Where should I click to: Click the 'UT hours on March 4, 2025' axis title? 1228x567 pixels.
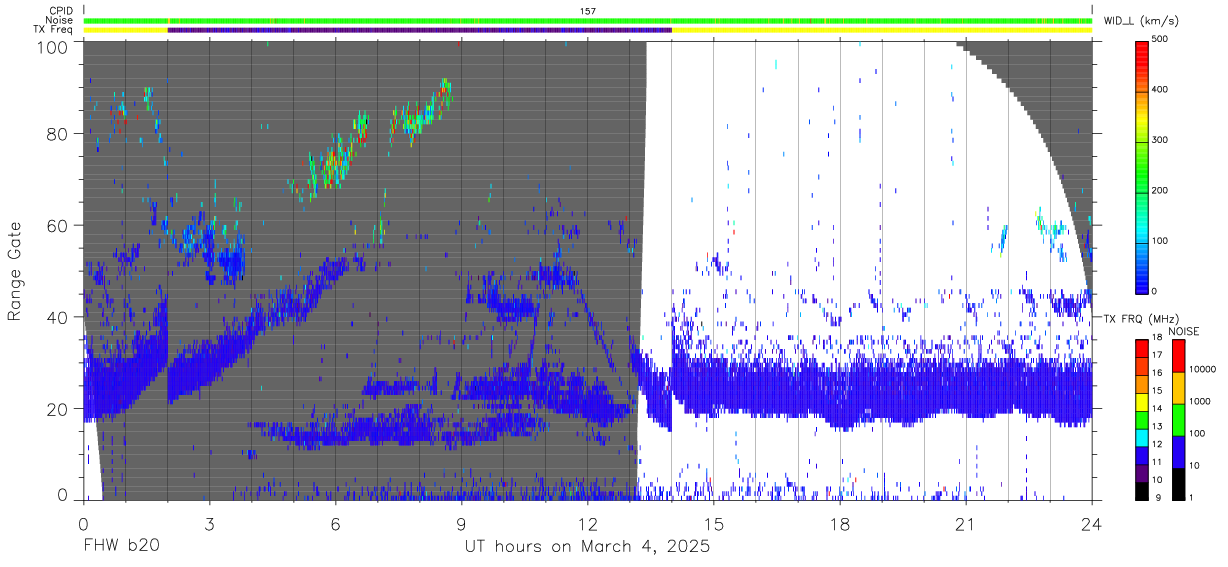pos(587,546)
